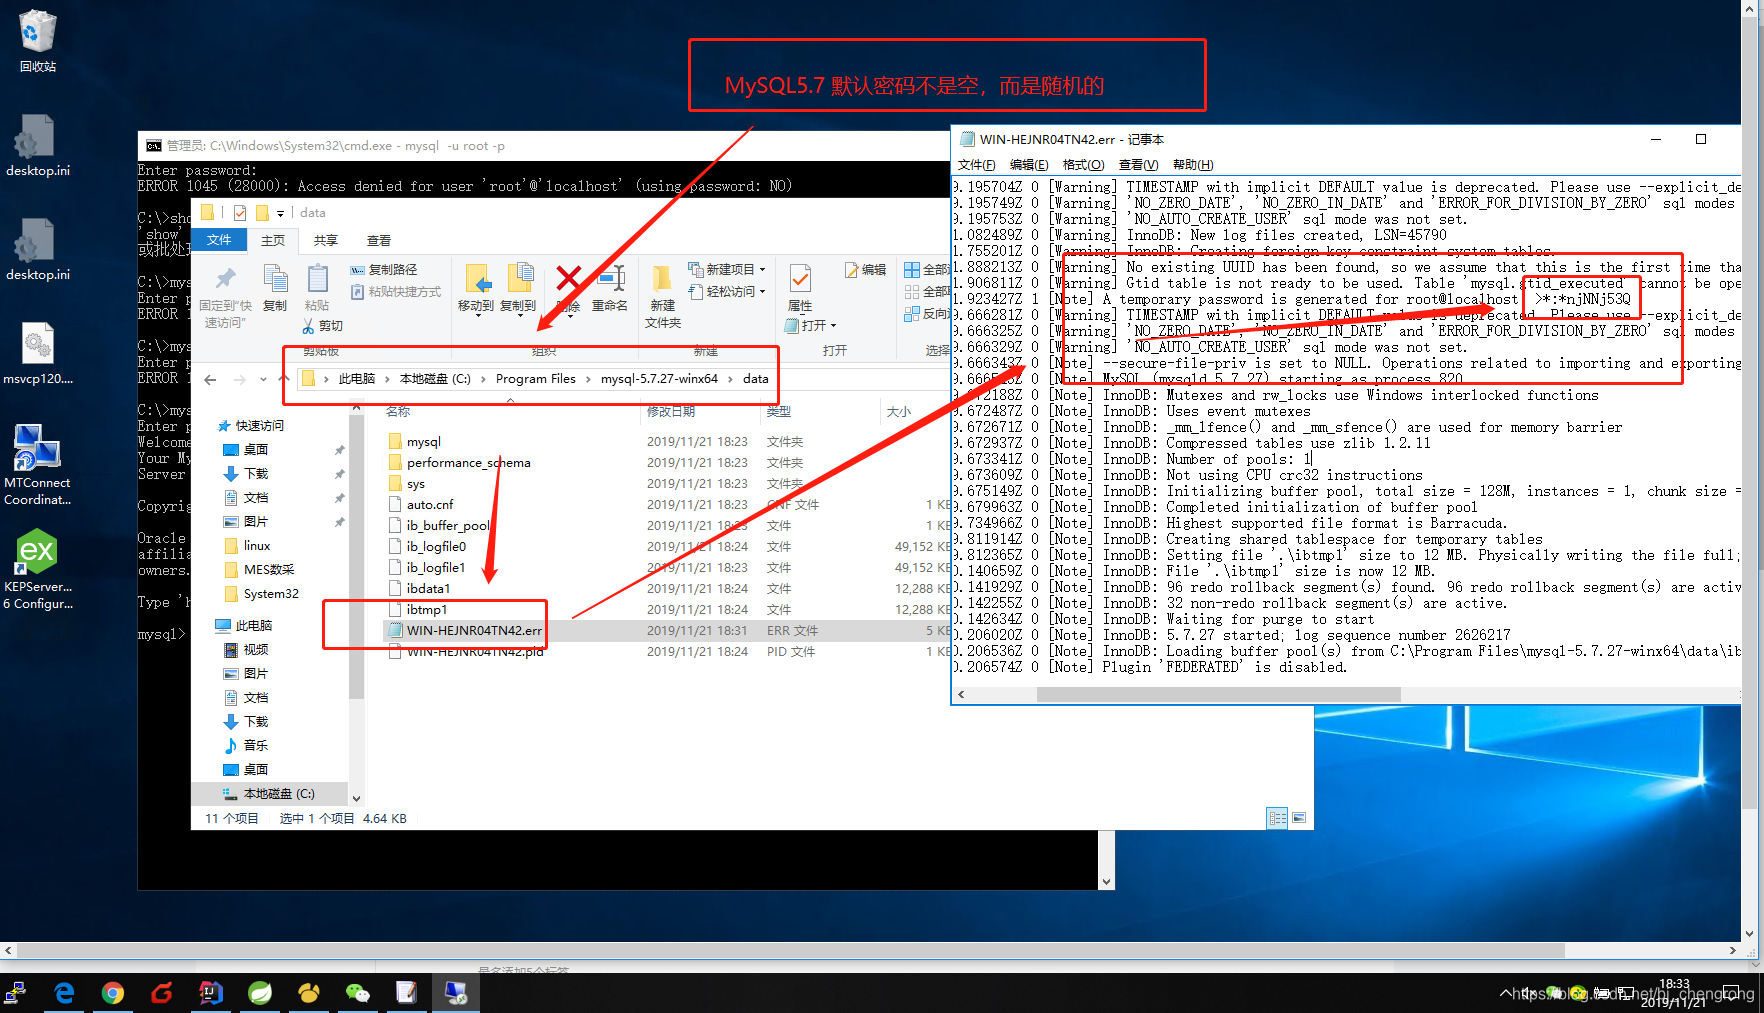Image resolution: width=1764 pixels, height=1013 pixels.
Task: Click Program Files in address bar
Action: 536,379
